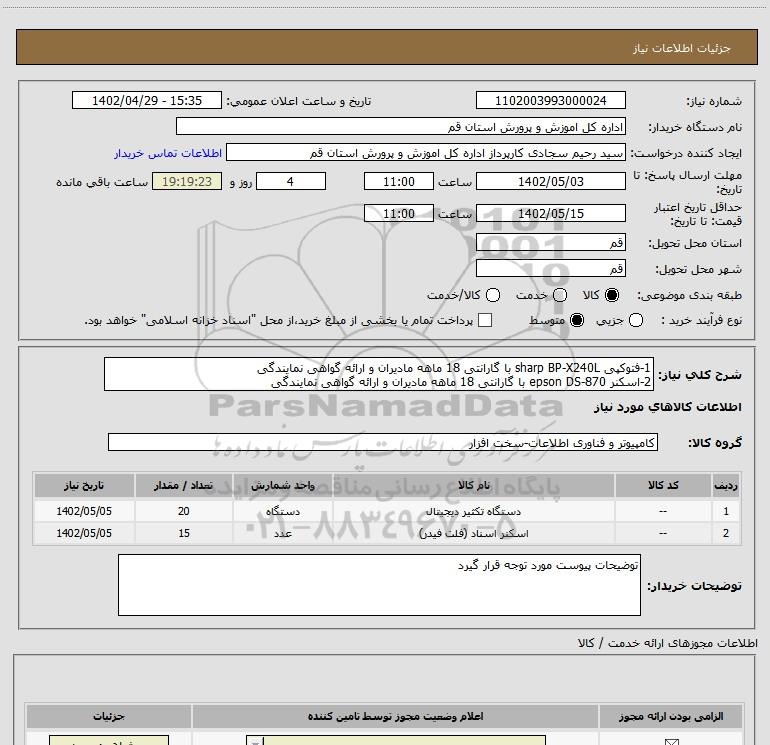Click the price validity date 1402/05/15
Screen dimensions: 770x745
pyautogui.click(x=550, y=213)
